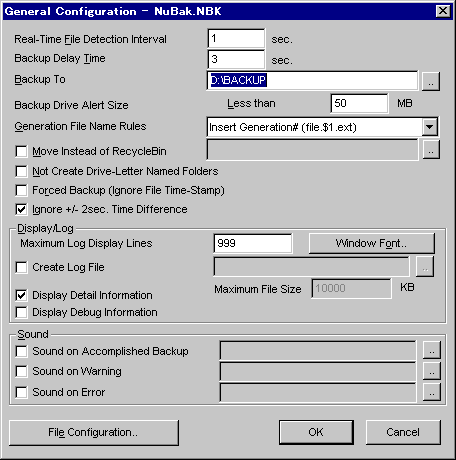456x460 pixels.
Task: Toggle Forced Backup (Ignore File Time-Stamp)
Action: pyautogui.click(x=21, y=190)
